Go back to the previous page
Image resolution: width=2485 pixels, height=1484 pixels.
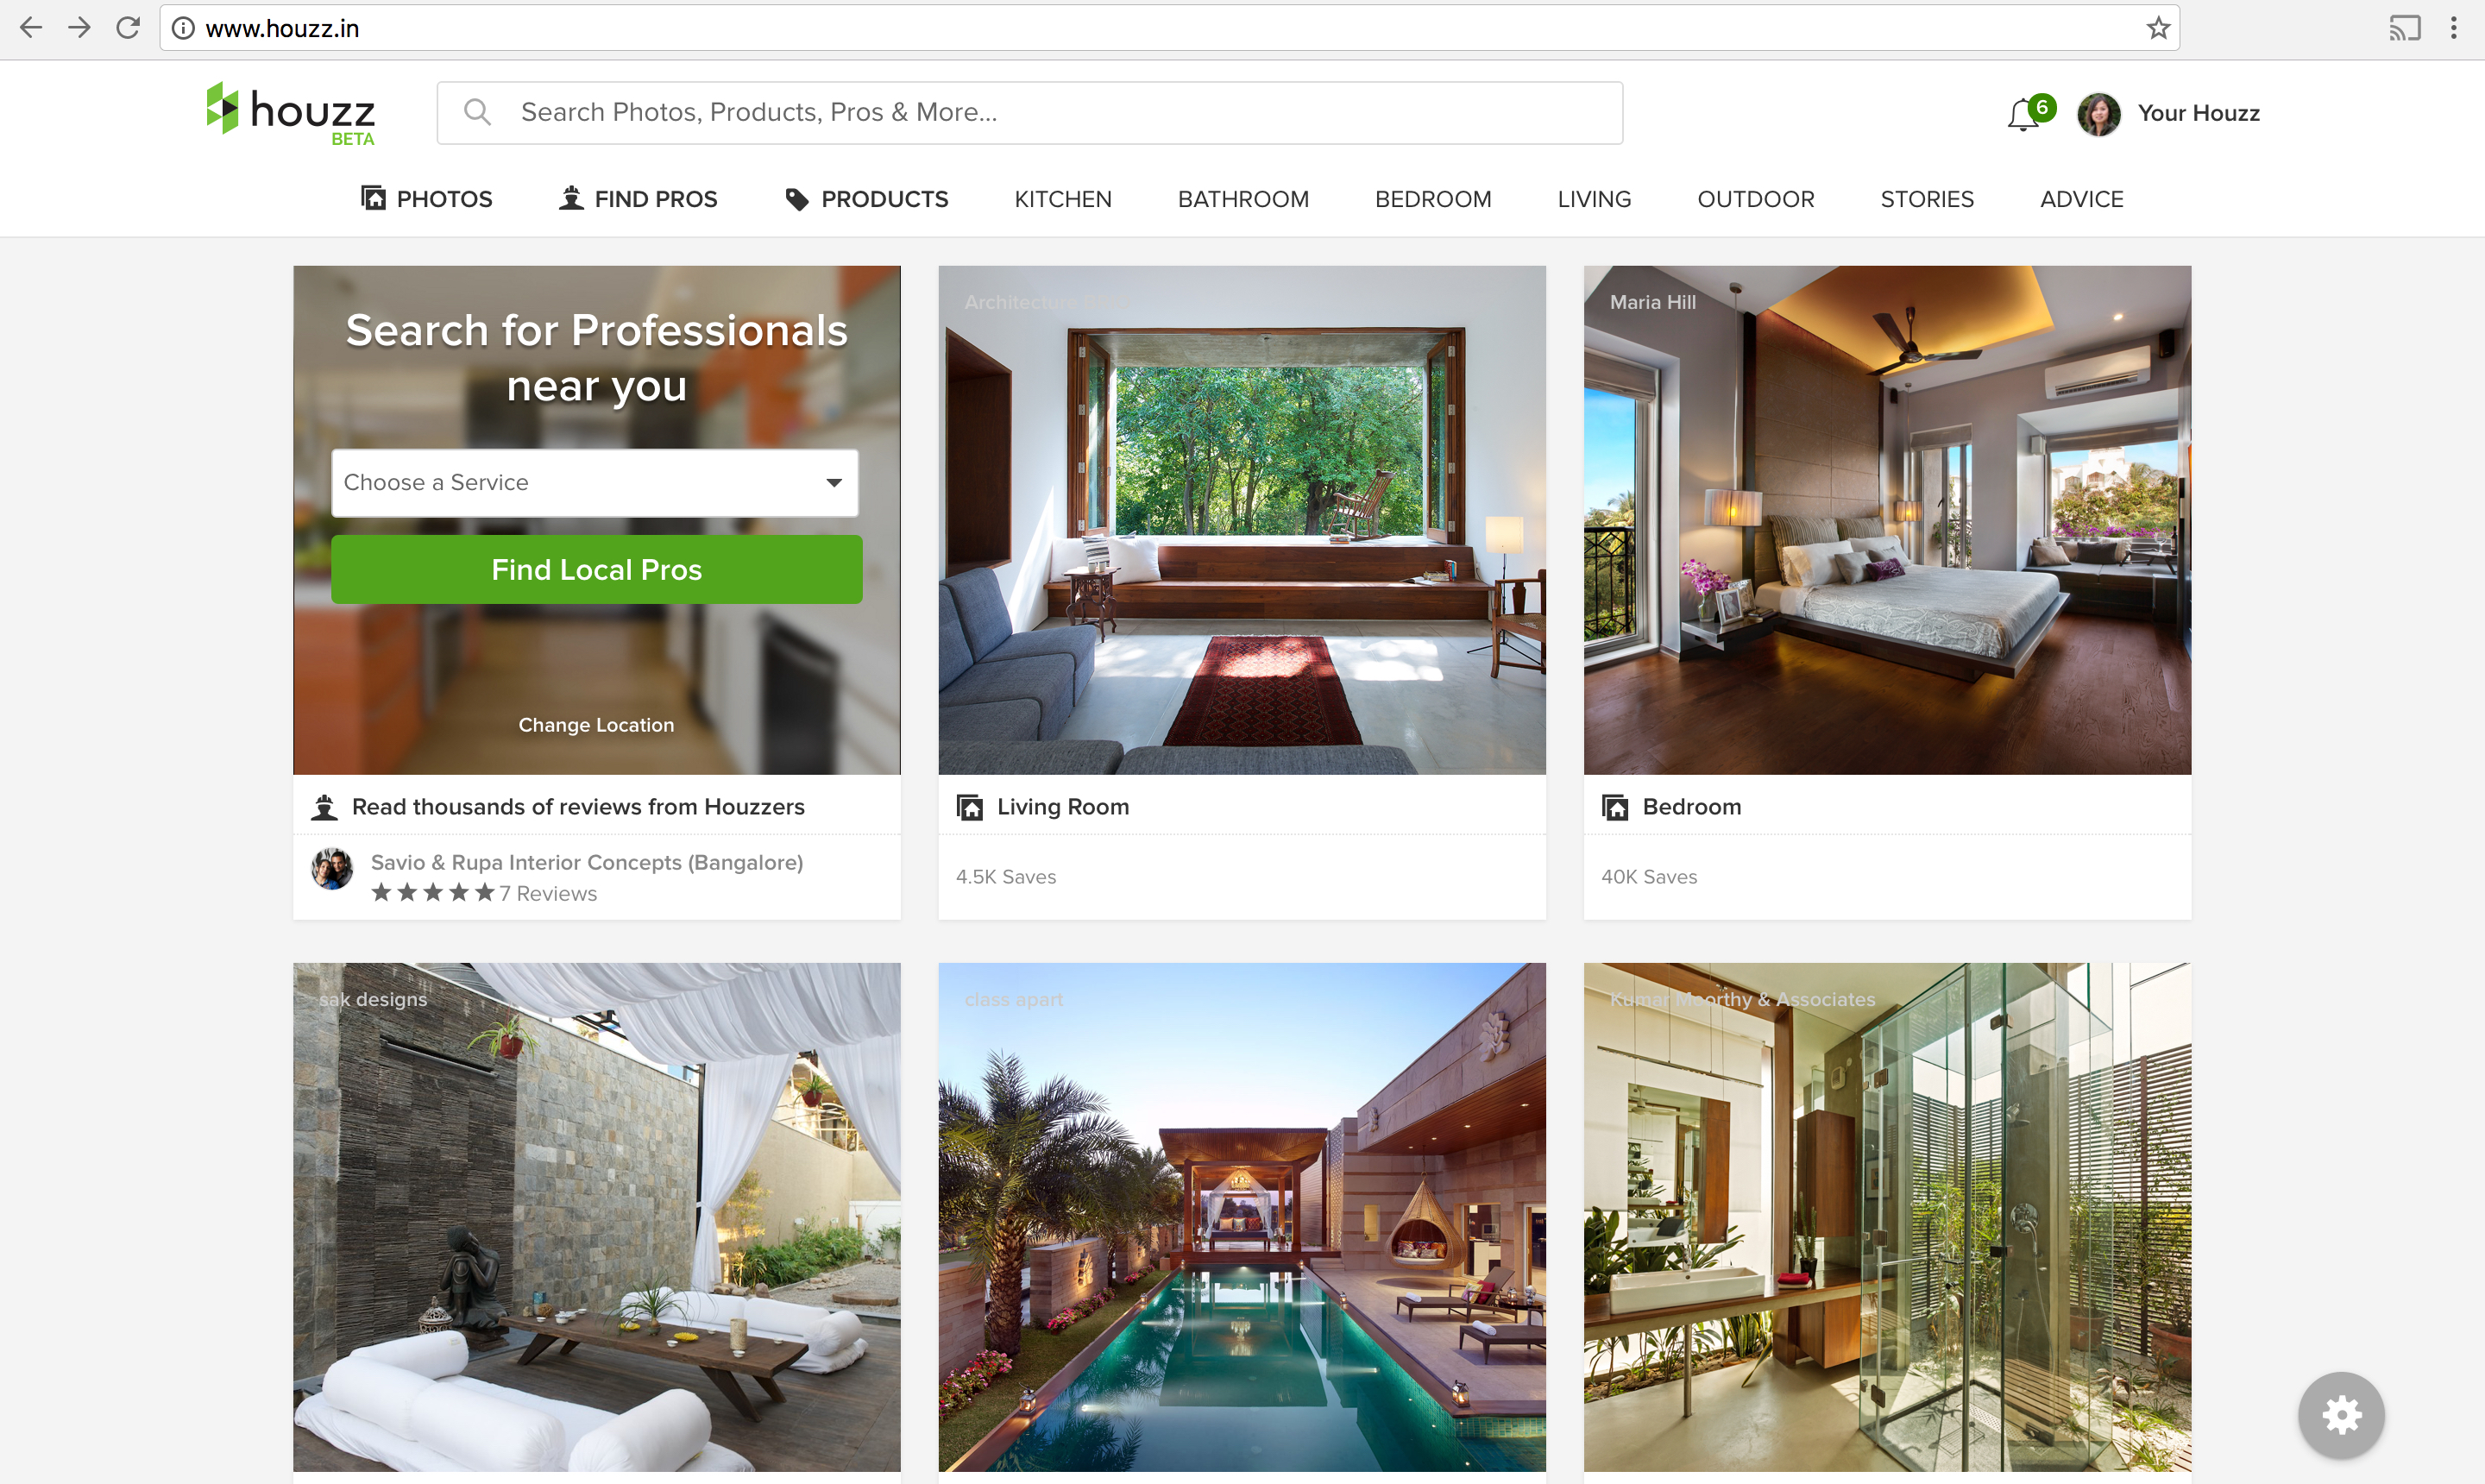pos(31,28)
